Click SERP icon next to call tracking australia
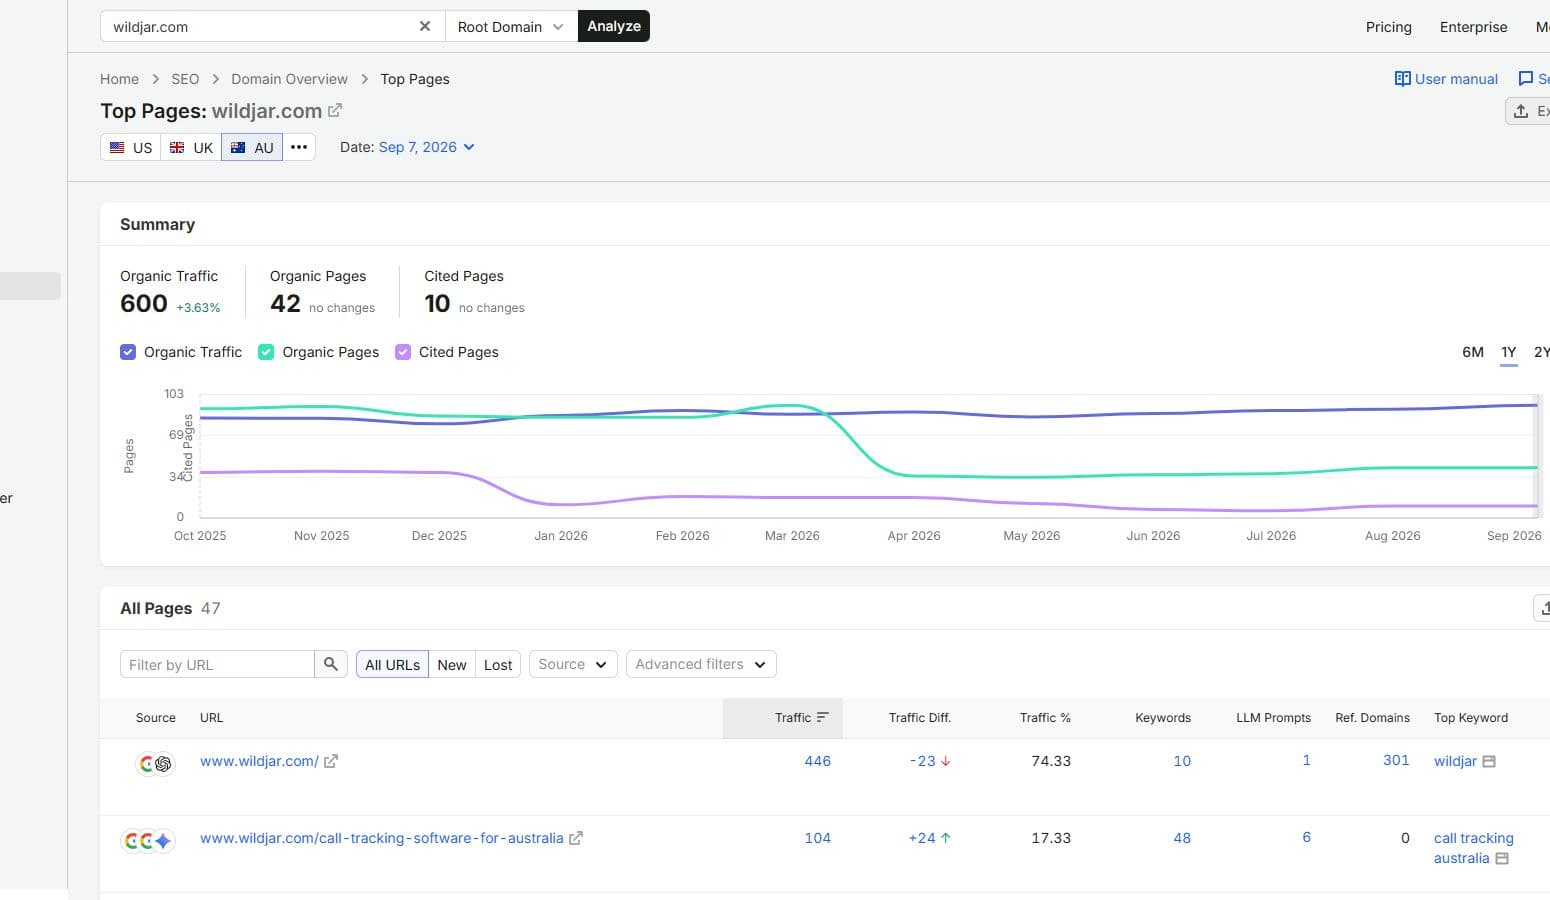This screenshot has height=900, width=1550. click(x=1502, y=858)
